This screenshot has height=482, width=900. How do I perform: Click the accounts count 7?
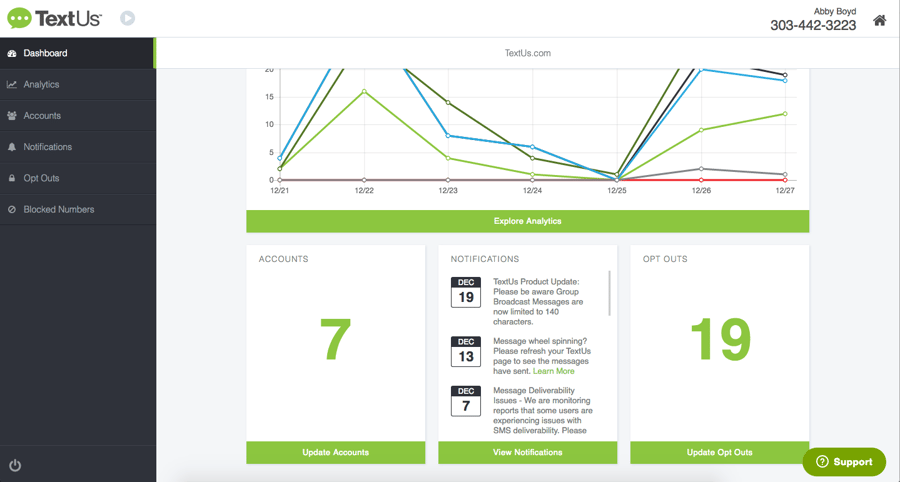pos(335,340)
